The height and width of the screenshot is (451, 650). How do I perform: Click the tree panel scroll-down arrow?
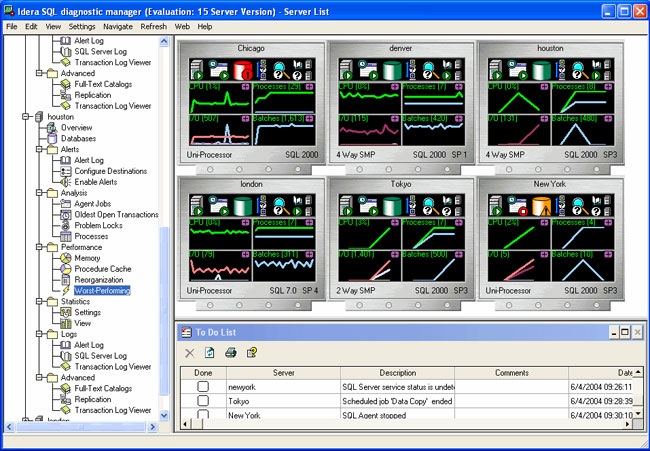tap(164, 415)
